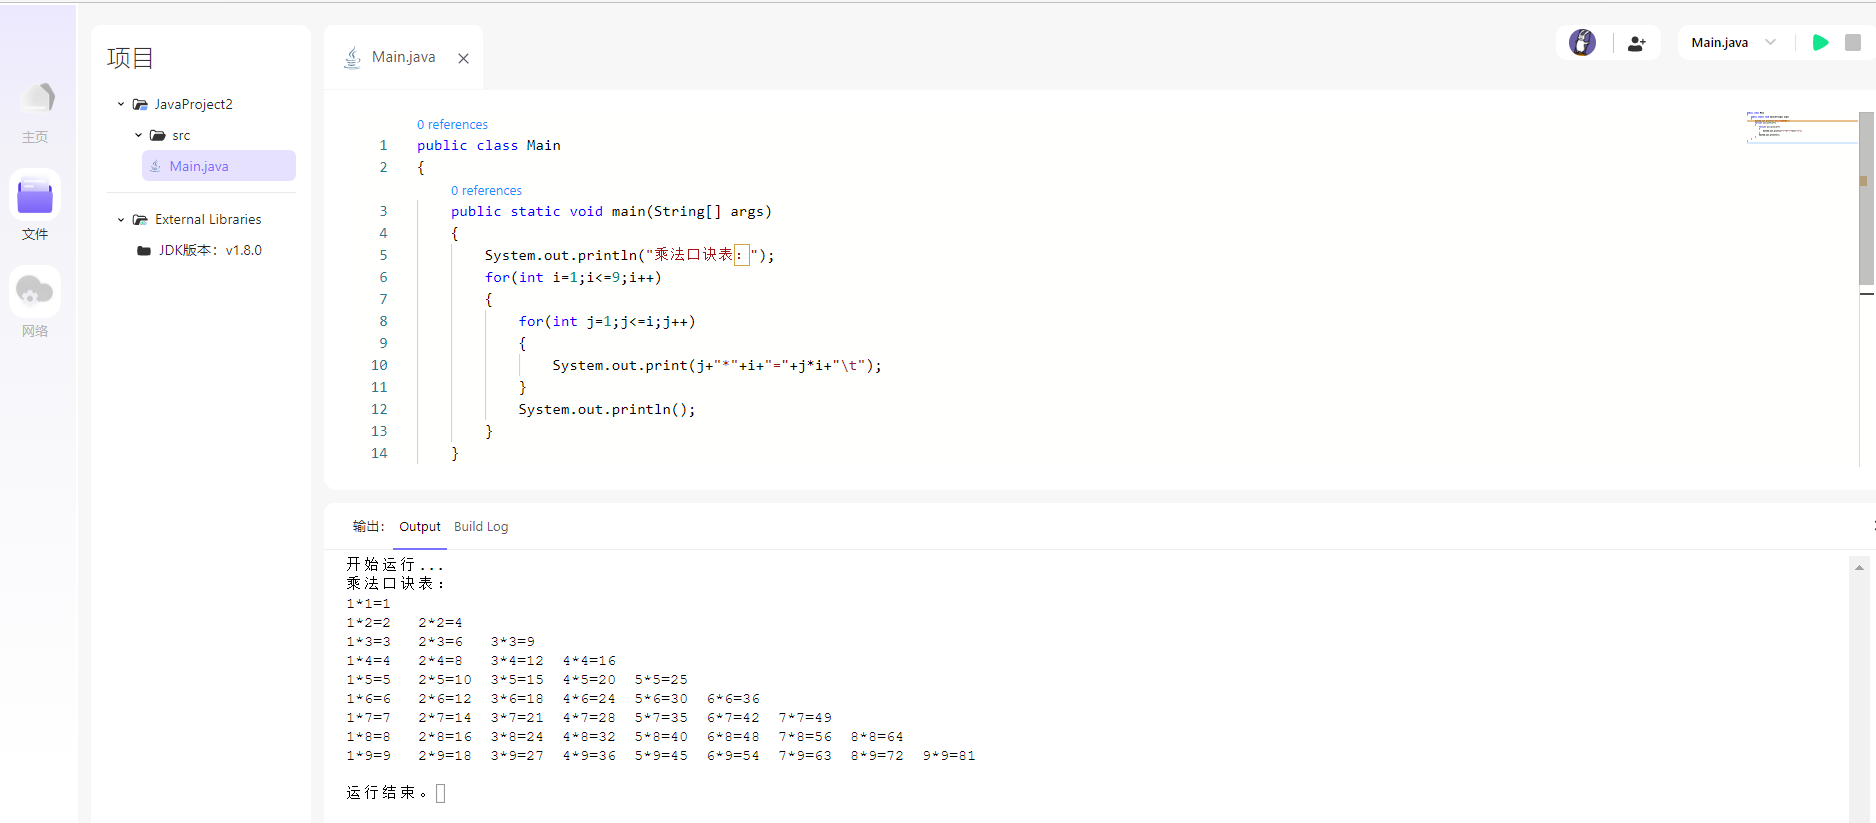This screenshot has width=1876, height=823.
Task: Switch to the Output tab
Action: (x=420, y=526)
